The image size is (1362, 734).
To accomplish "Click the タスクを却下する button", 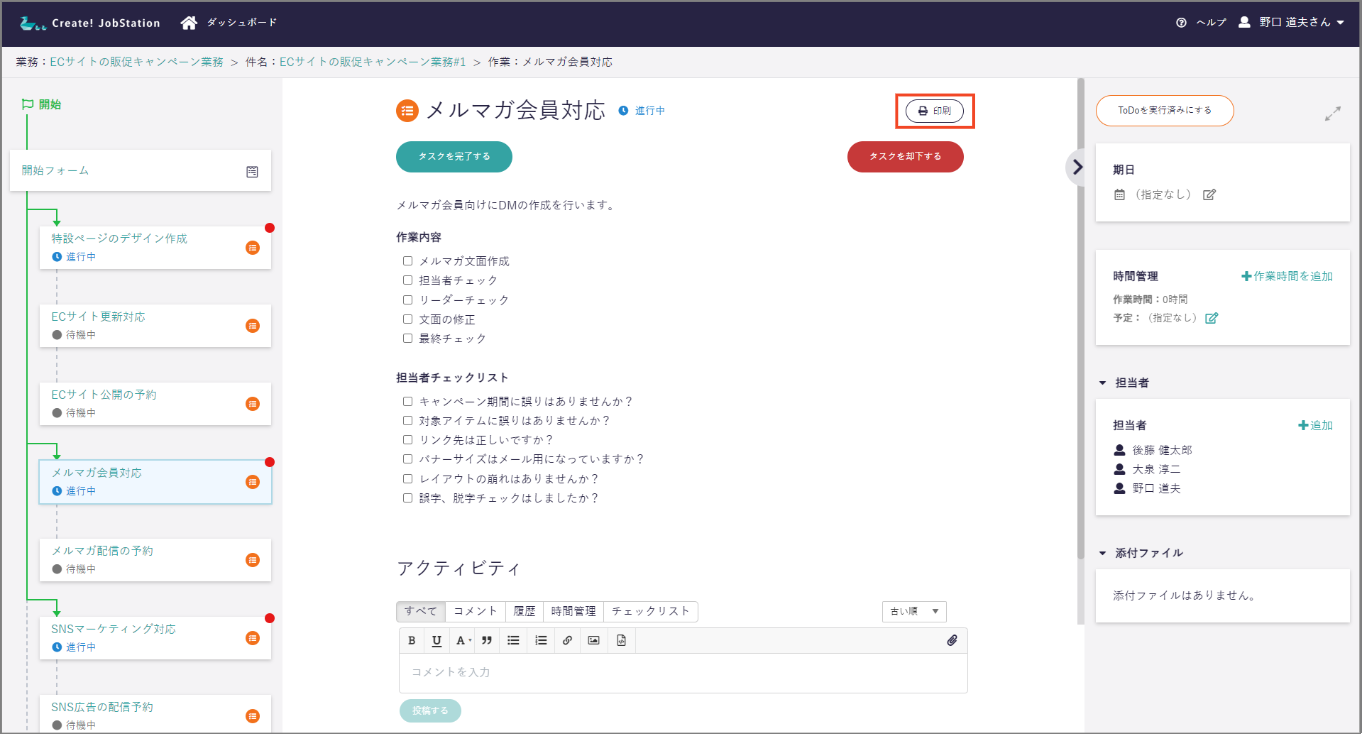I will 906,157.
